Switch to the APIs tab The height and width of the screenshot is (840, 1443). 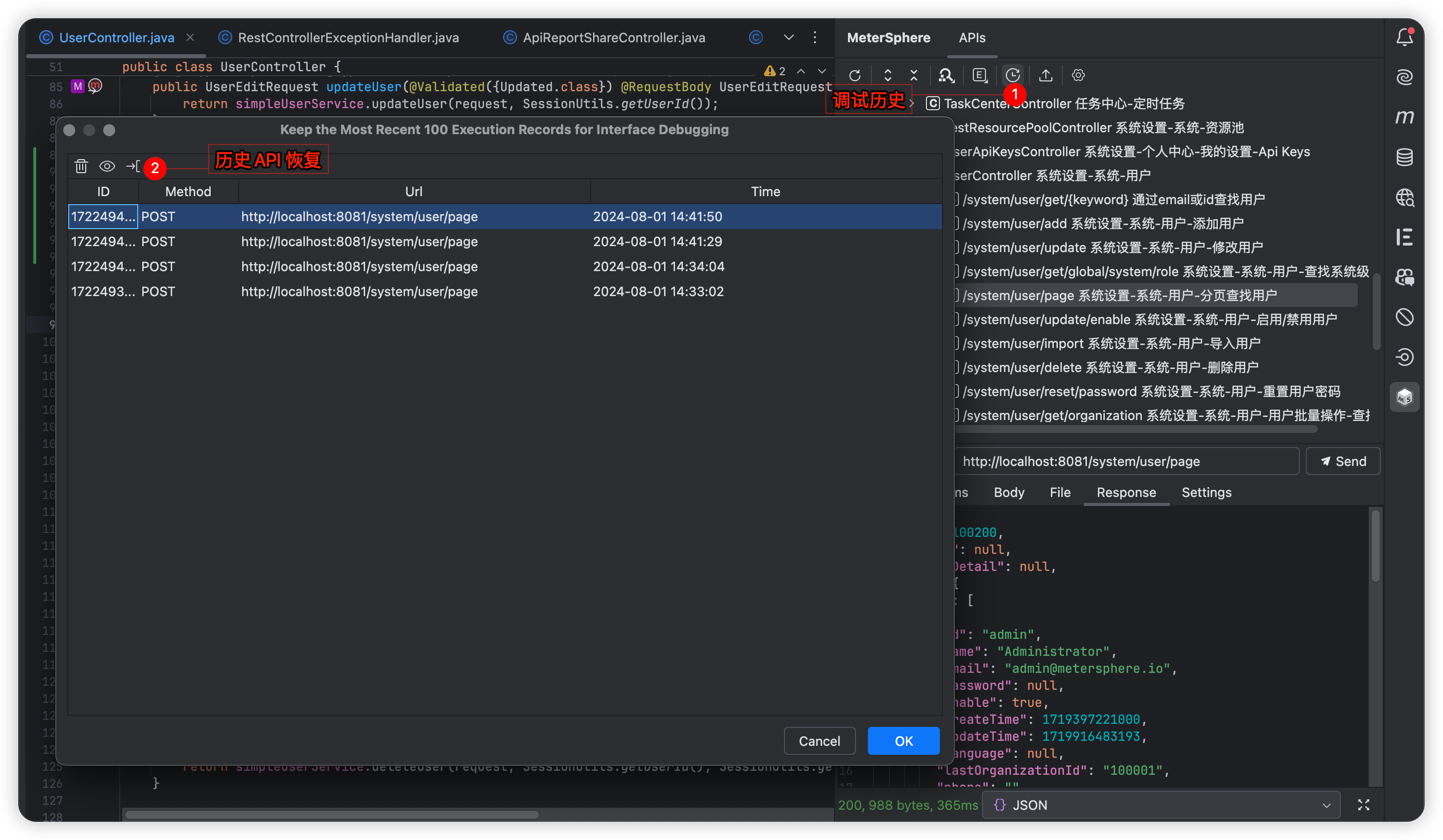[972, 38]
